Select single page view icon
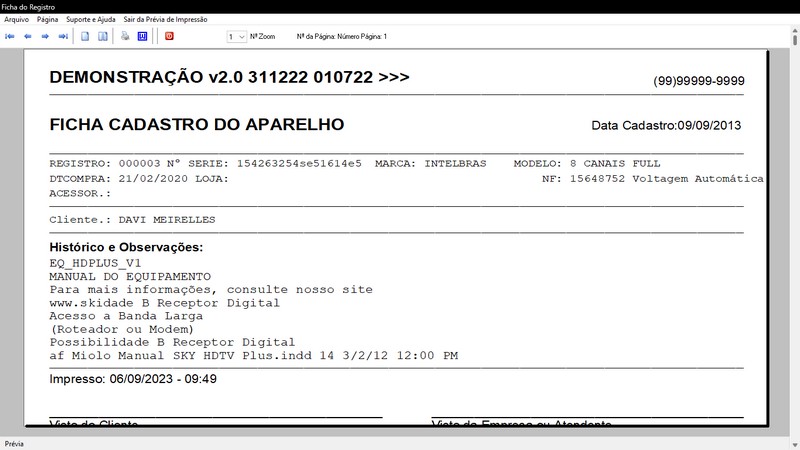The width and height of the screenshot is (800, 450). 85,36
